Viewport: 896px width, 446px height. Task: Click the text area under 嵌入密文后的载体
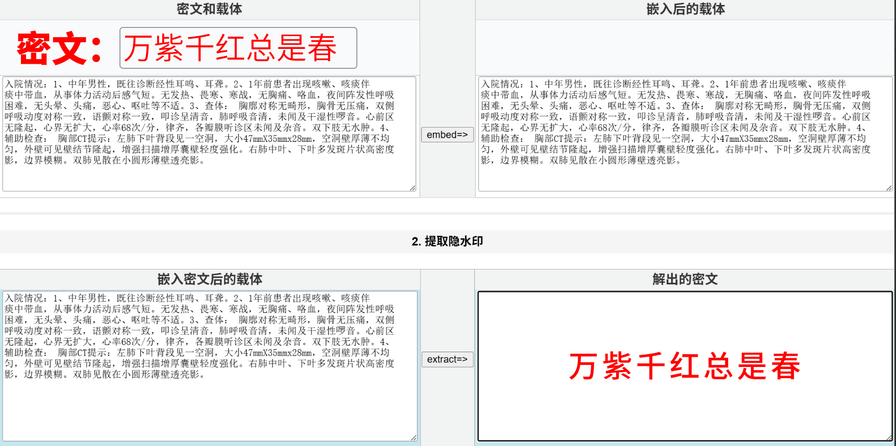209,366
